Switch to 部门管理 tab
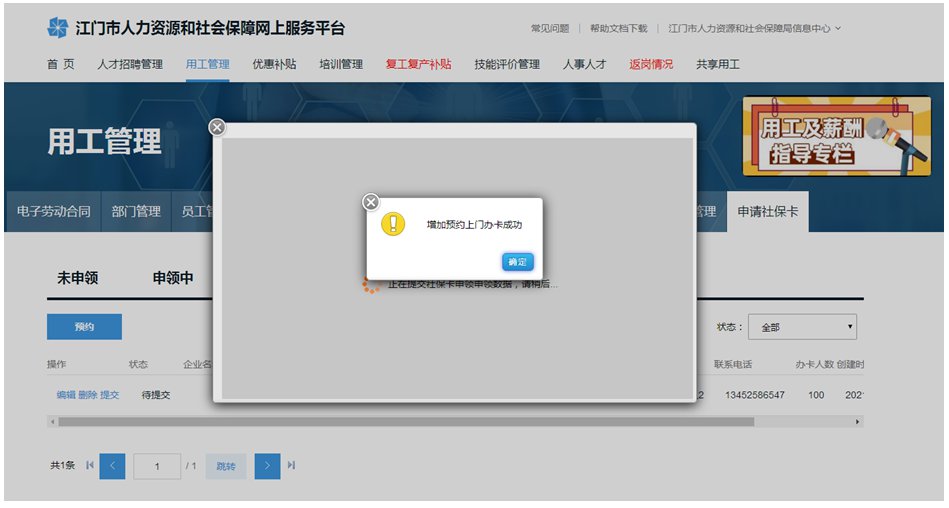The height and width of the screenshot is (508, 949). pos(136,211)
